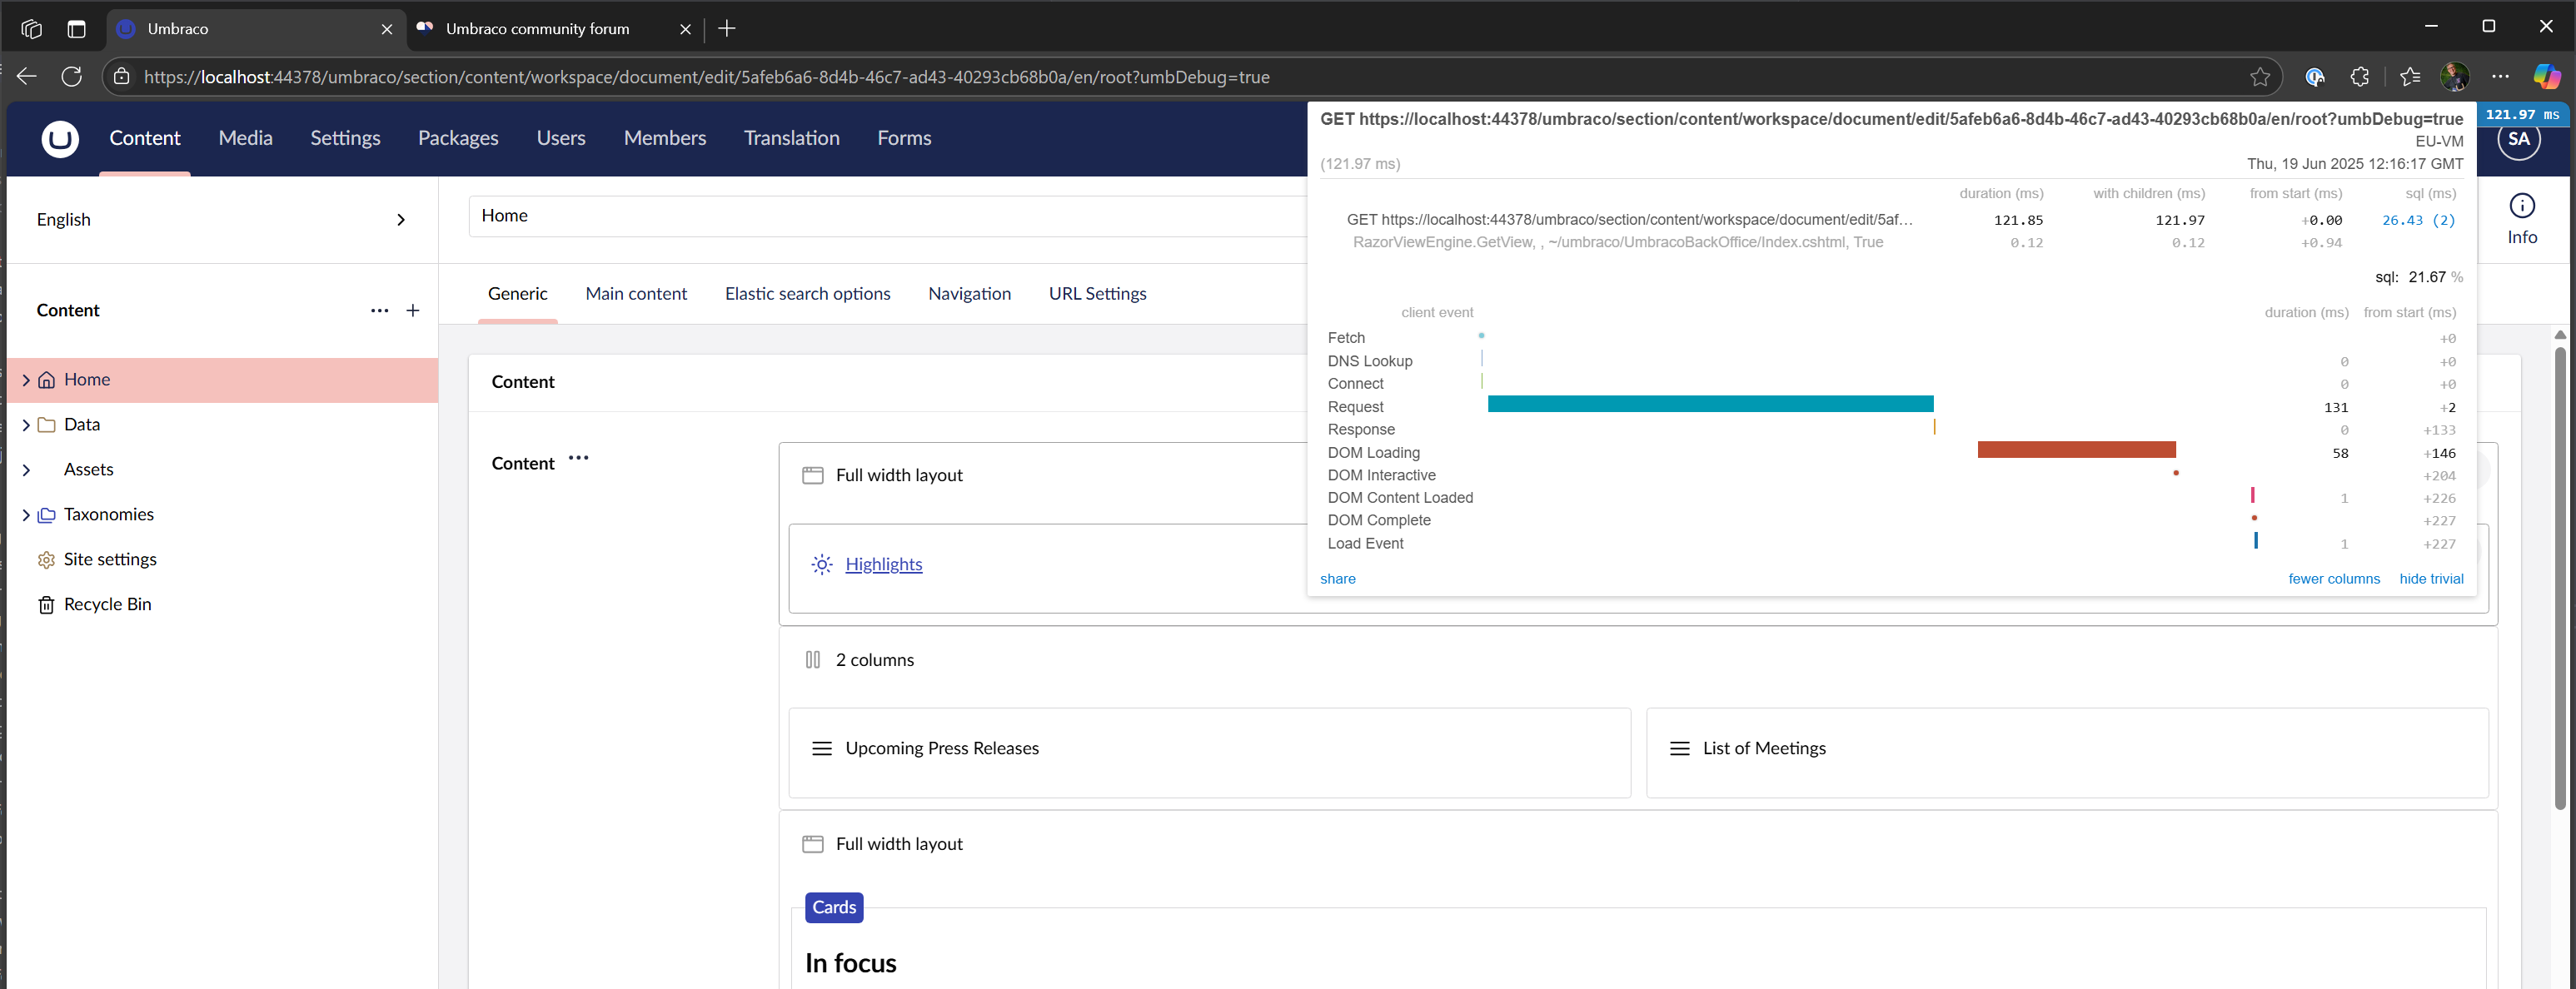This screenshot has height=989, width=2576.
Task: Switch to the Main content tab
Action: click(636, 294)
